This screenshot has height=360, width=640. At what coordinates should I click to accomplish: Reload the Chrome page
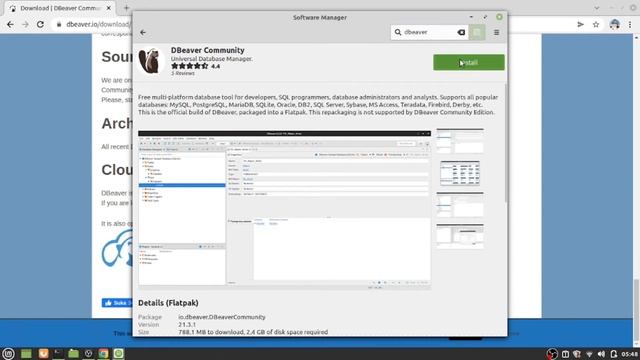click(x=40, y=24)
